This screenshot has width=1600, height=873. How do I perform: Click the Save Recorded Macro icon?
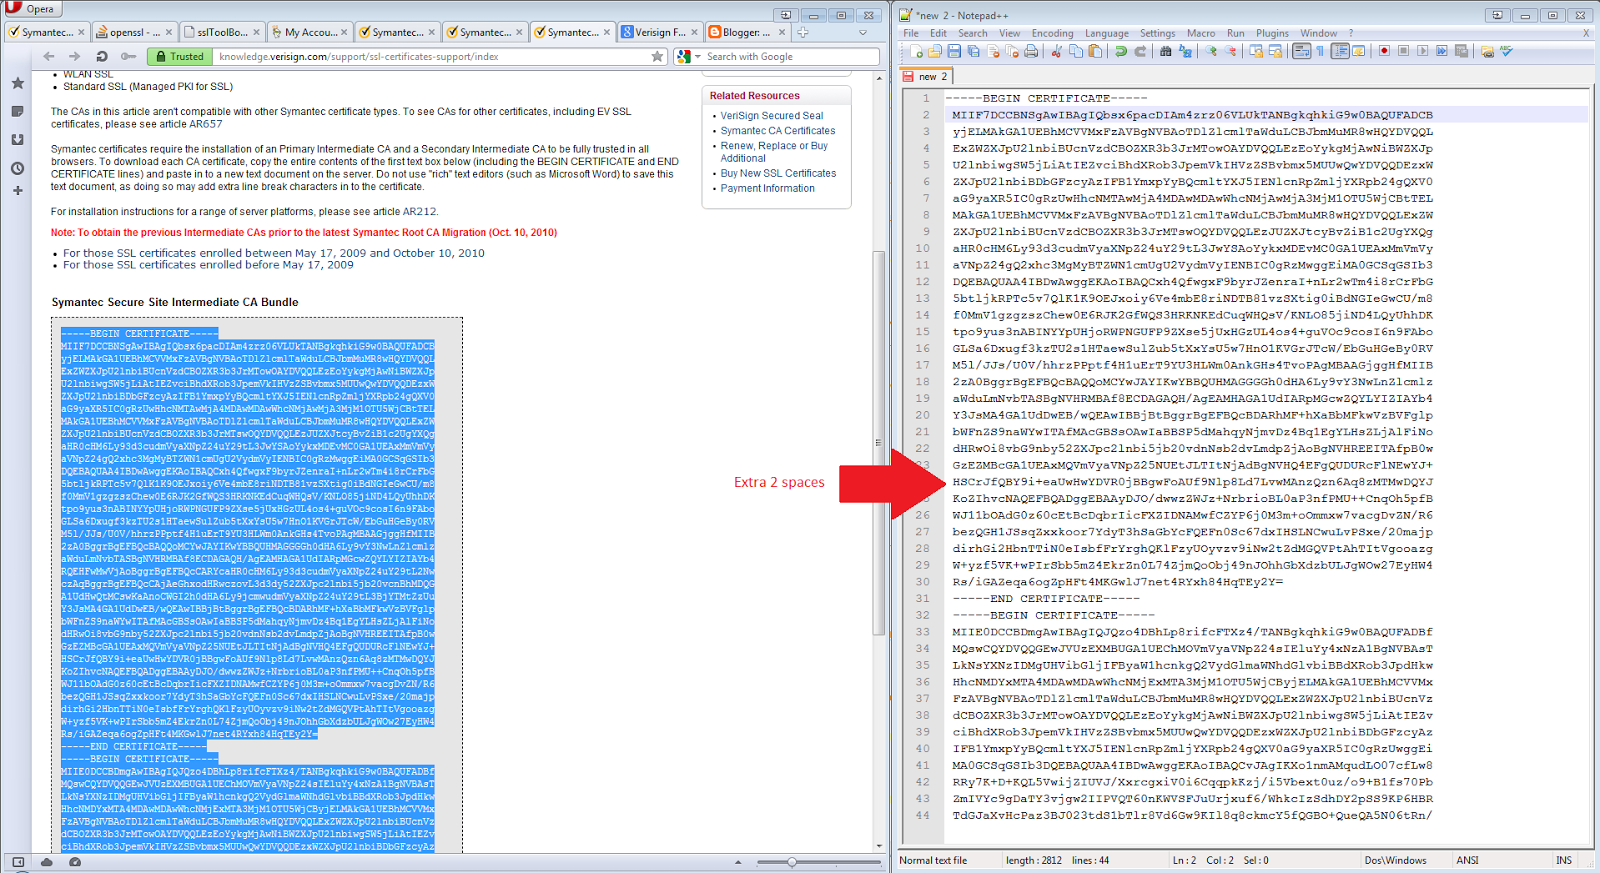coord(1461,51)
